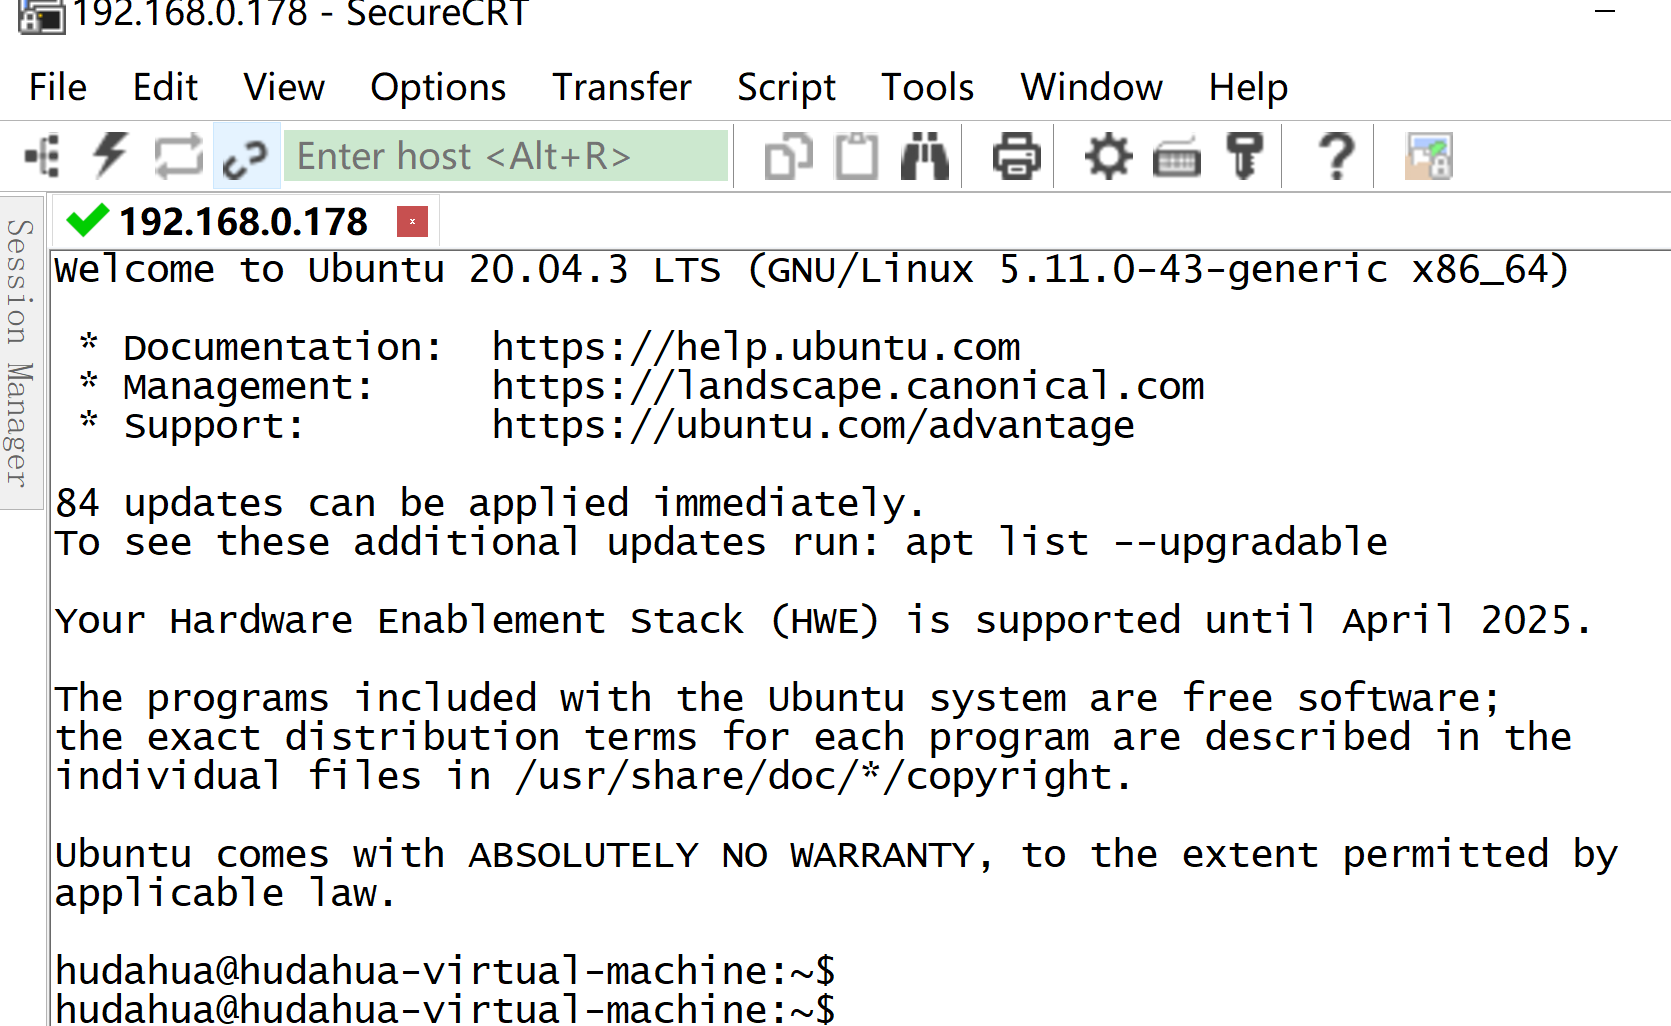The width and height of the screenshot is (1671, 1026).
Task: Select the 192.168.0.178 session tab
Action: click(243, 222)
